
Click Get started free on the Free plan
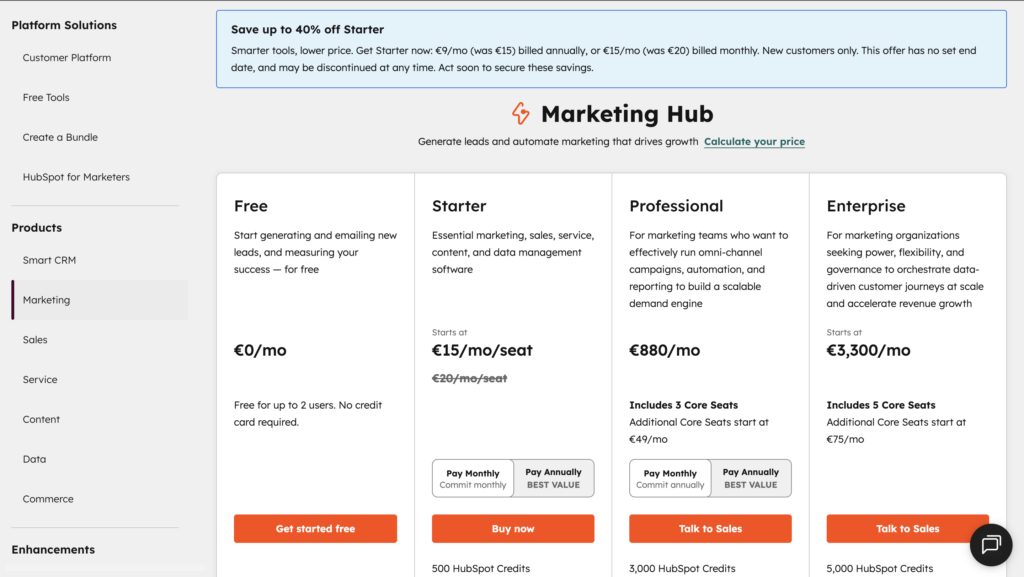(315, 528)
